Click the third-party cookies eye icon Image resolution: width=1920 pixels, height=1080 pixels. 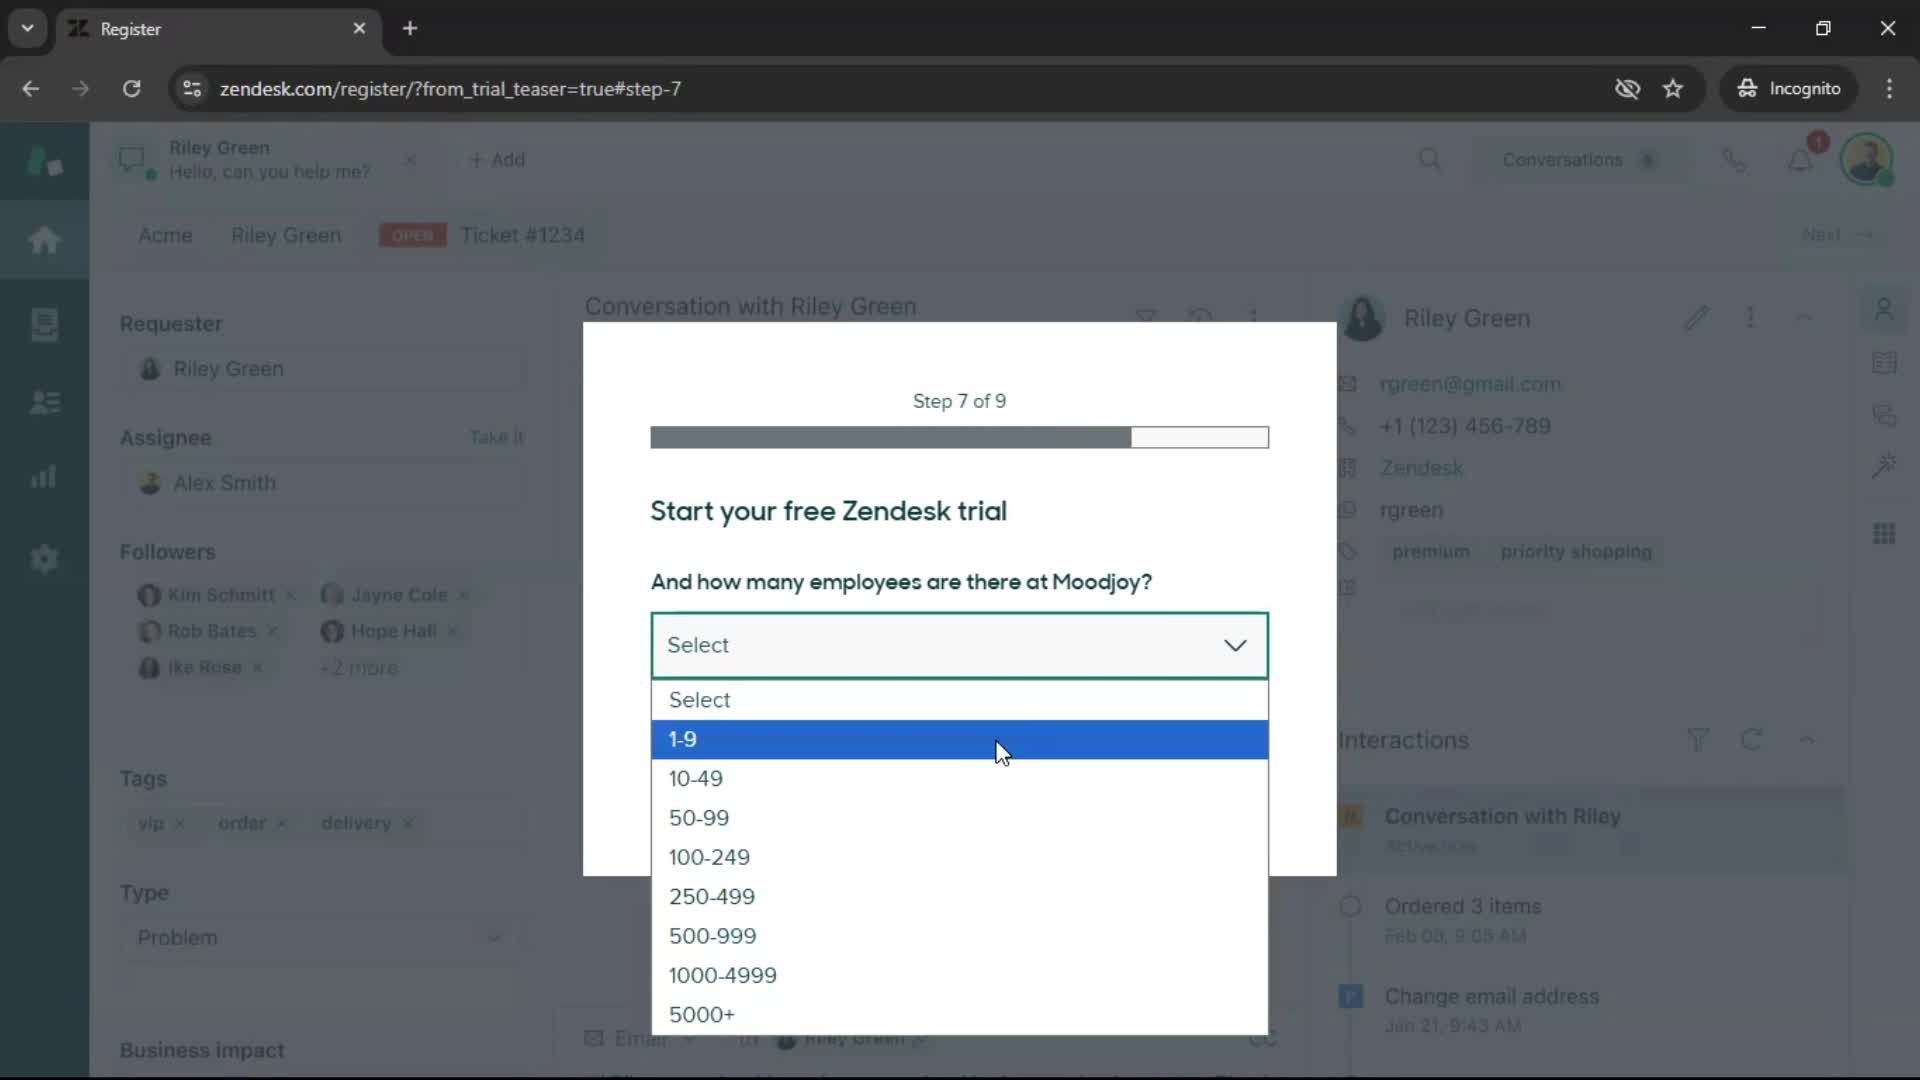point(1627,88)
